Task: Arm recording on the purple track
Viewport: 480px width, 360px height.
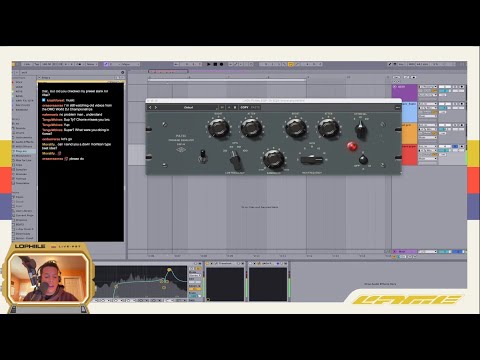Action: 462,87
